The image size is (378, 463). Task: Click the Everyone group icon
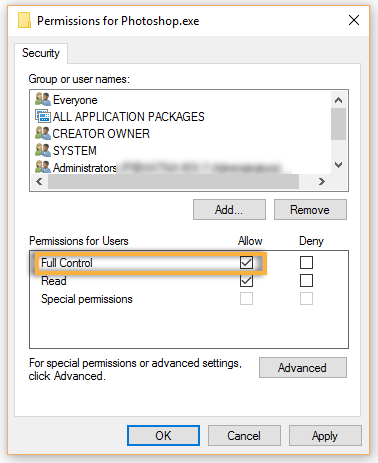pyautogui.click(x=43, y=99)
